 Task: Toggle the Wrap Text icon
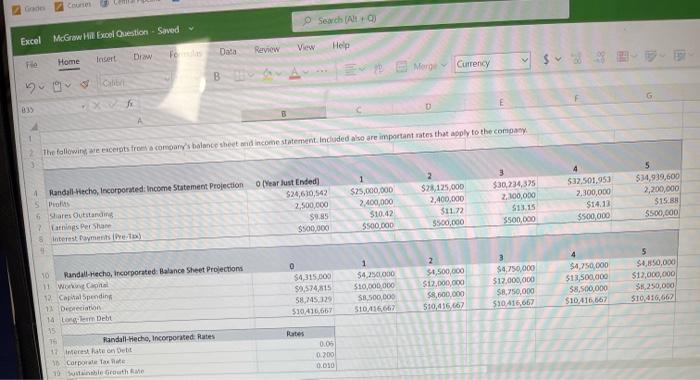click(x=378, y=68)
